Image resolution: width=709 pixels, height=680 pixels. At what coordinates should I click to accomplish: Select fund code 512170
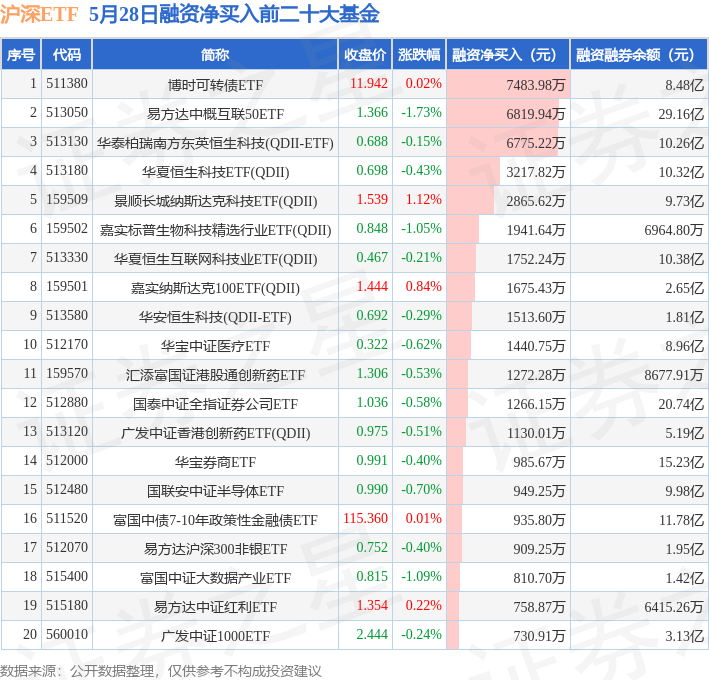point(67,344)
